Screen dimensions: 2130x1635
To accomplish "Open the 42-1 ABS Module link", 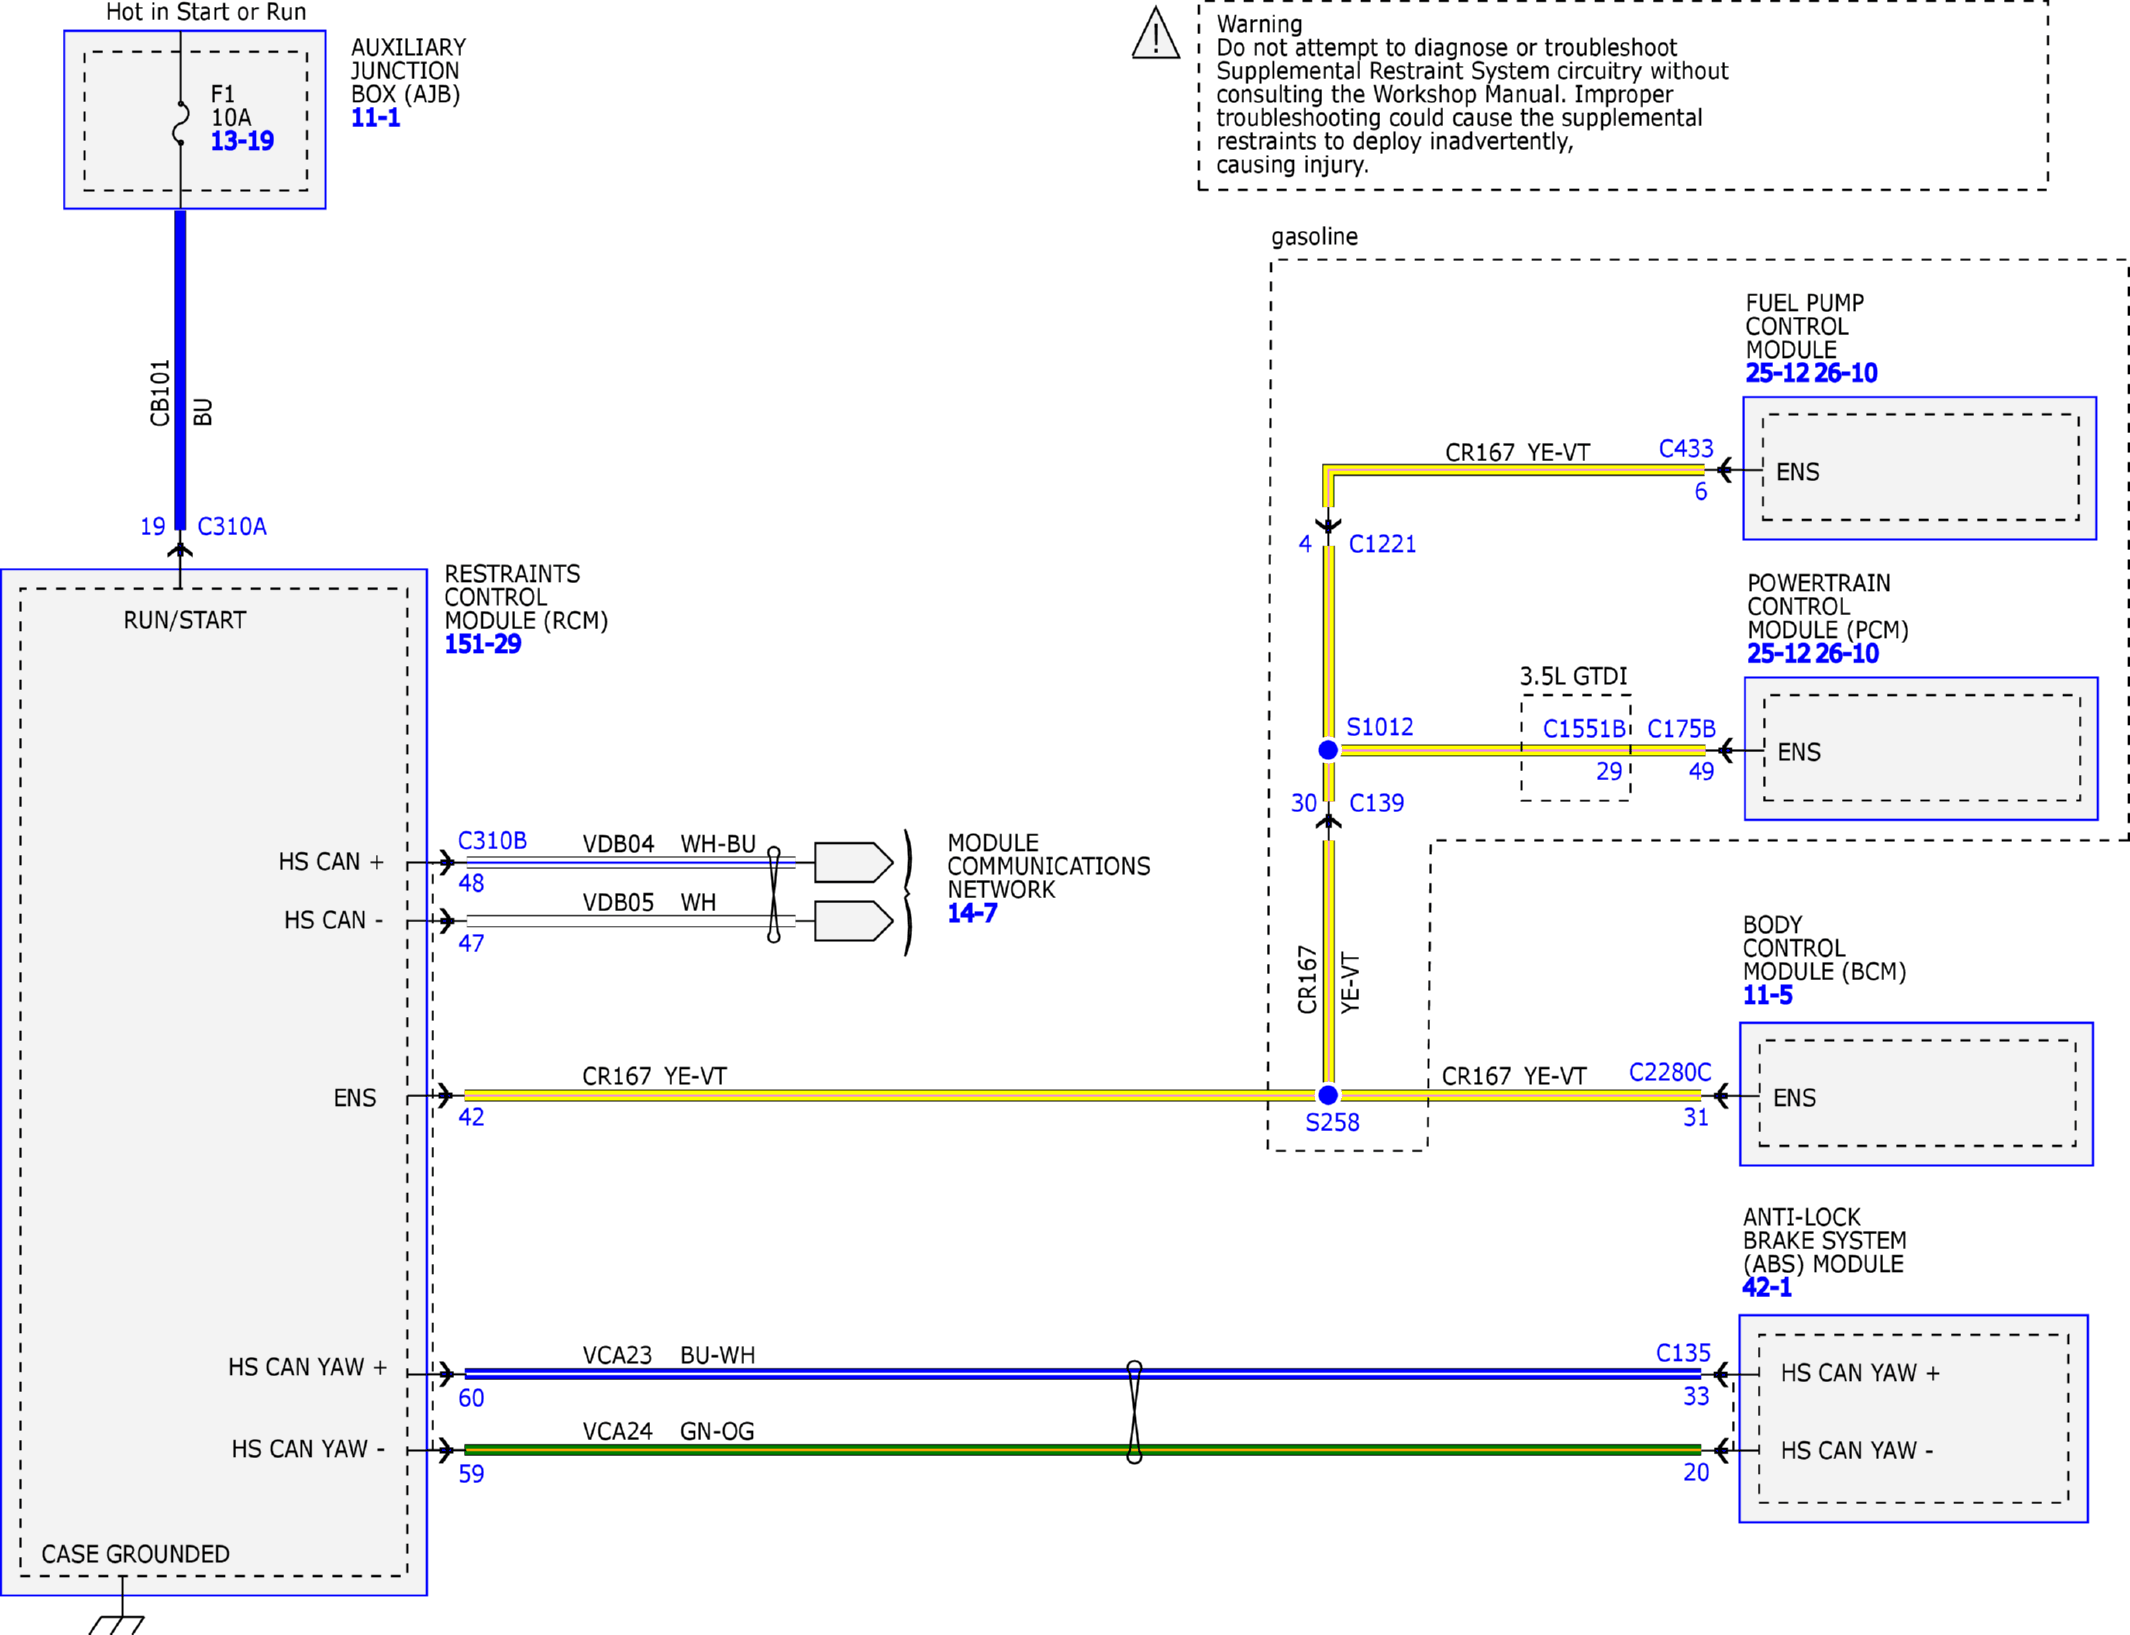I will click(1767, 1287).
